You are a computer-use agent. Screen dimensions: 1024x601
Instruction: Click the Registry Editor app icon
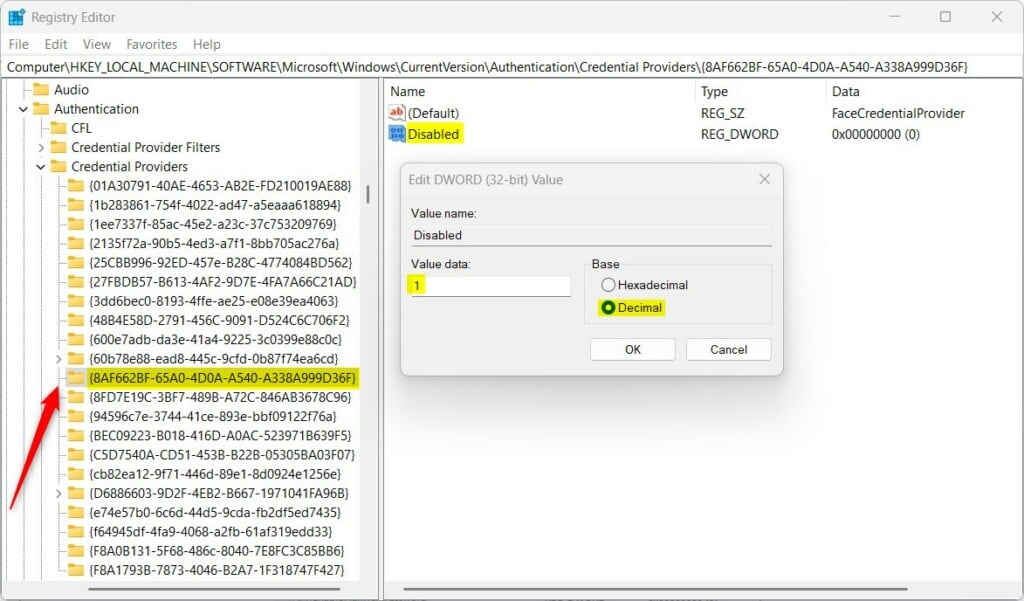click(x=16, y=17)
